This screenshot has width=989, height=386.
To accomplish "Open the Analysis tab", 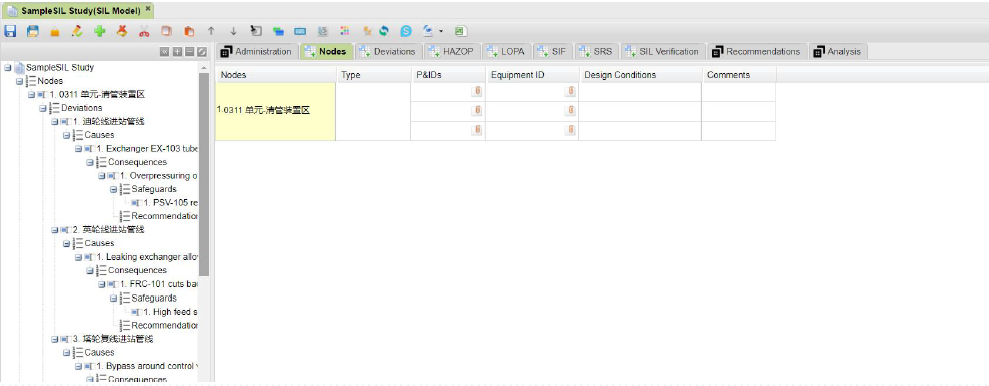I will coord(838,52).
